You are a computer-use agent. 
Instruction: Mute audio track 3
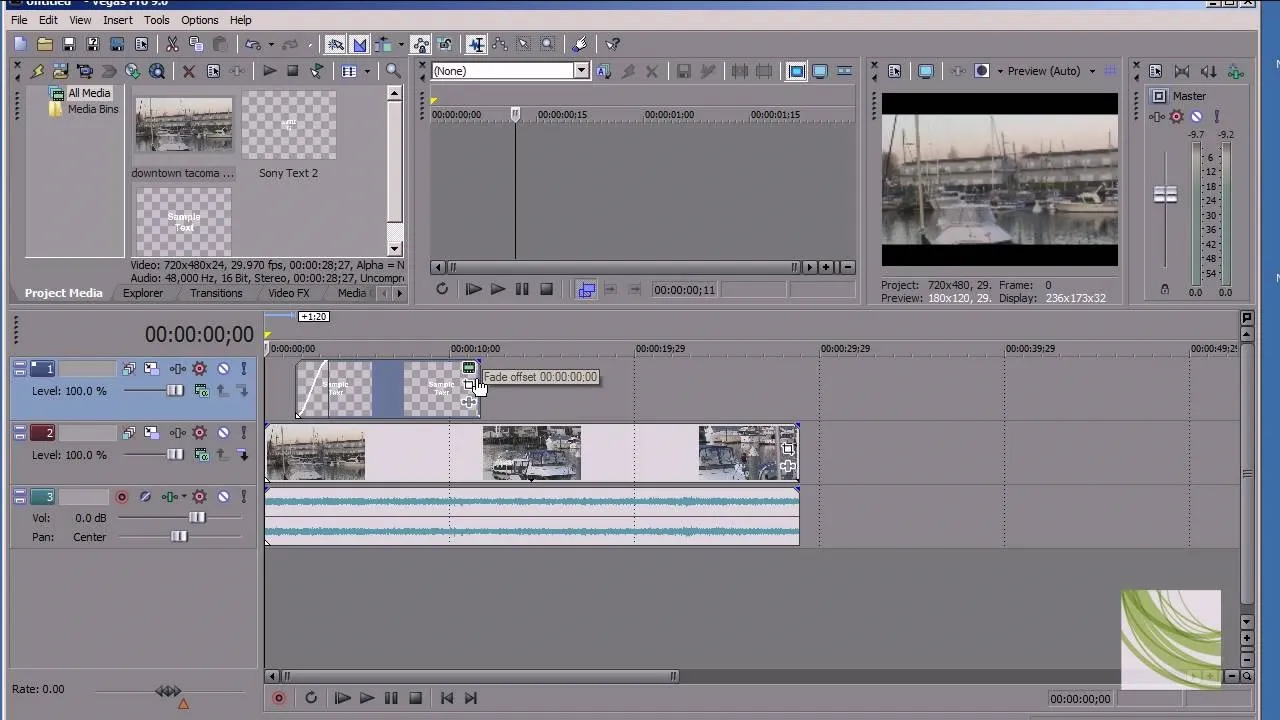[x=223, y=497]
